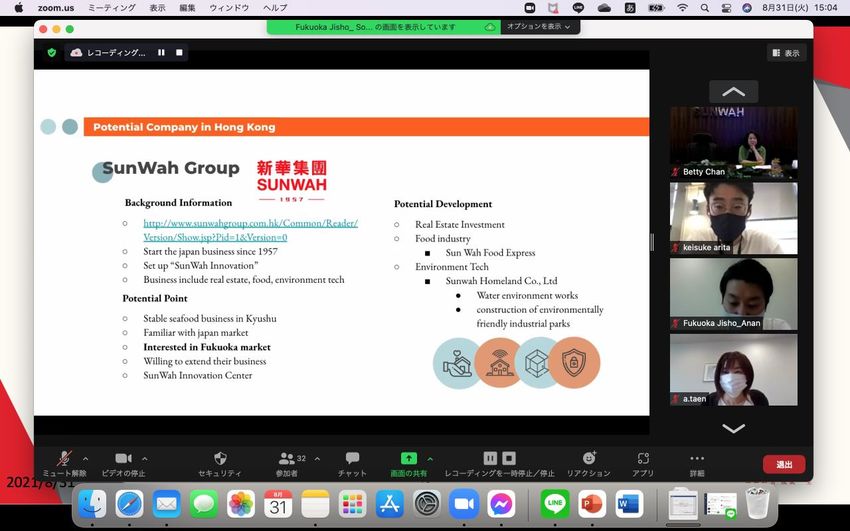The image size is (850, 531).
Task: Select Fukuoka Jisho_Anan video thumbnail
Action: coord(733,294)
